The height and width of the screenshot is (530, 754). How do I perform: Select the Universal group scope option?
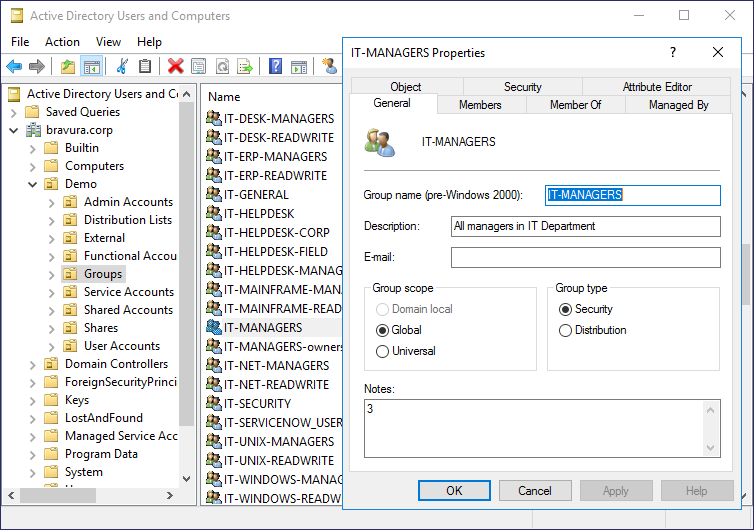[382, 351]
